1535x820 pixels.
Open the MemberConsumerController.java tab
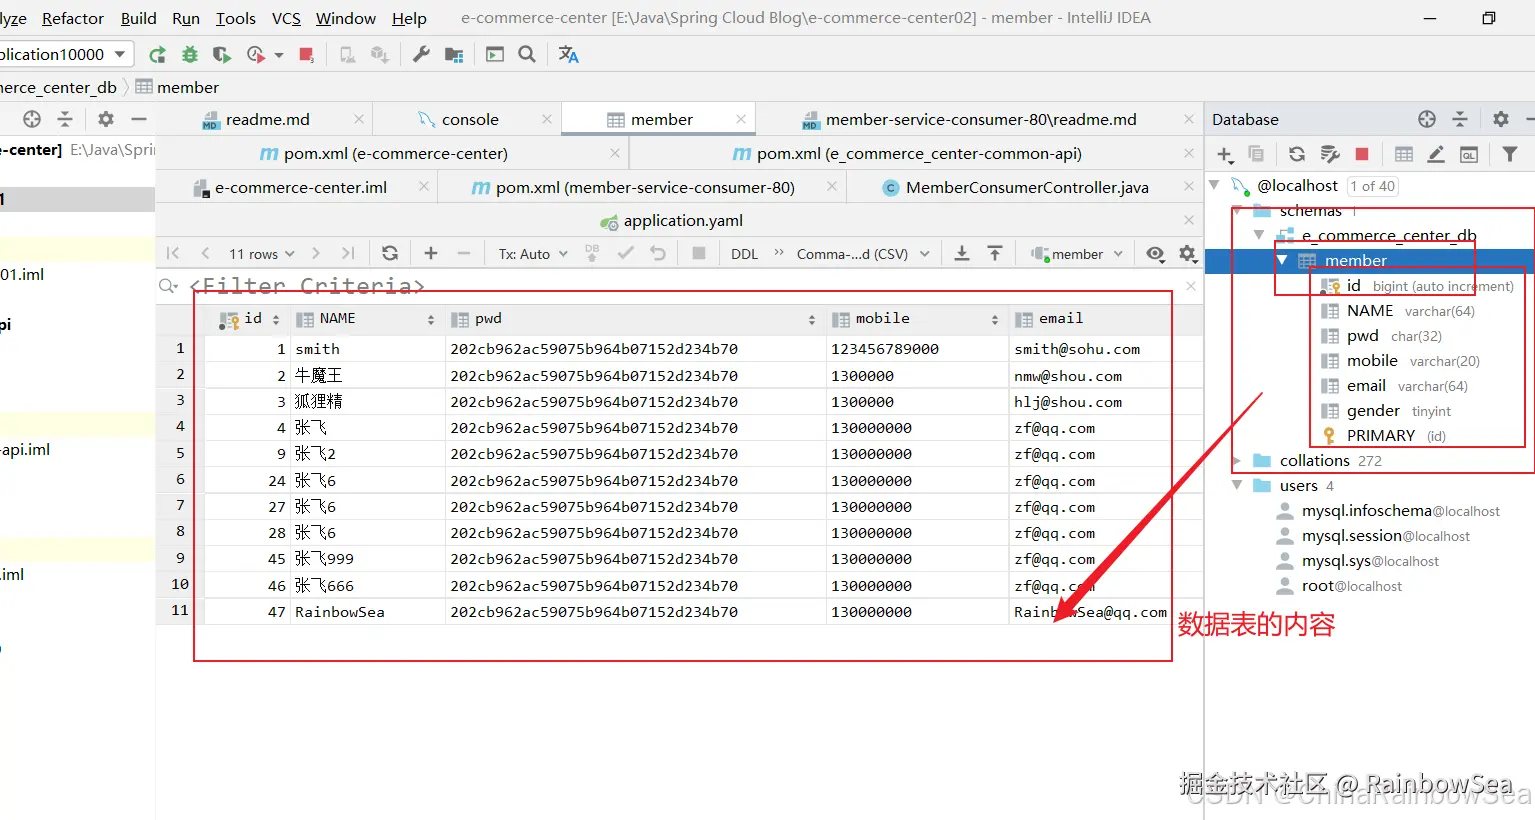pyautogui.click(x=1027, y=187)
